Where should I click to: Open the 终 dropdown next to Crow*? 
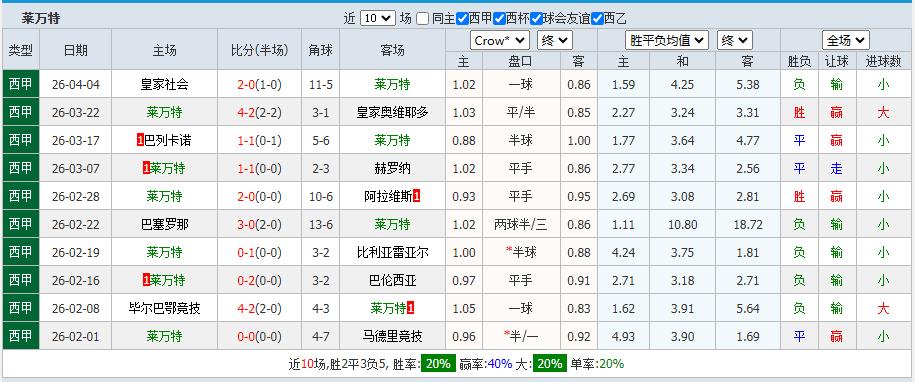coord(555,40)
